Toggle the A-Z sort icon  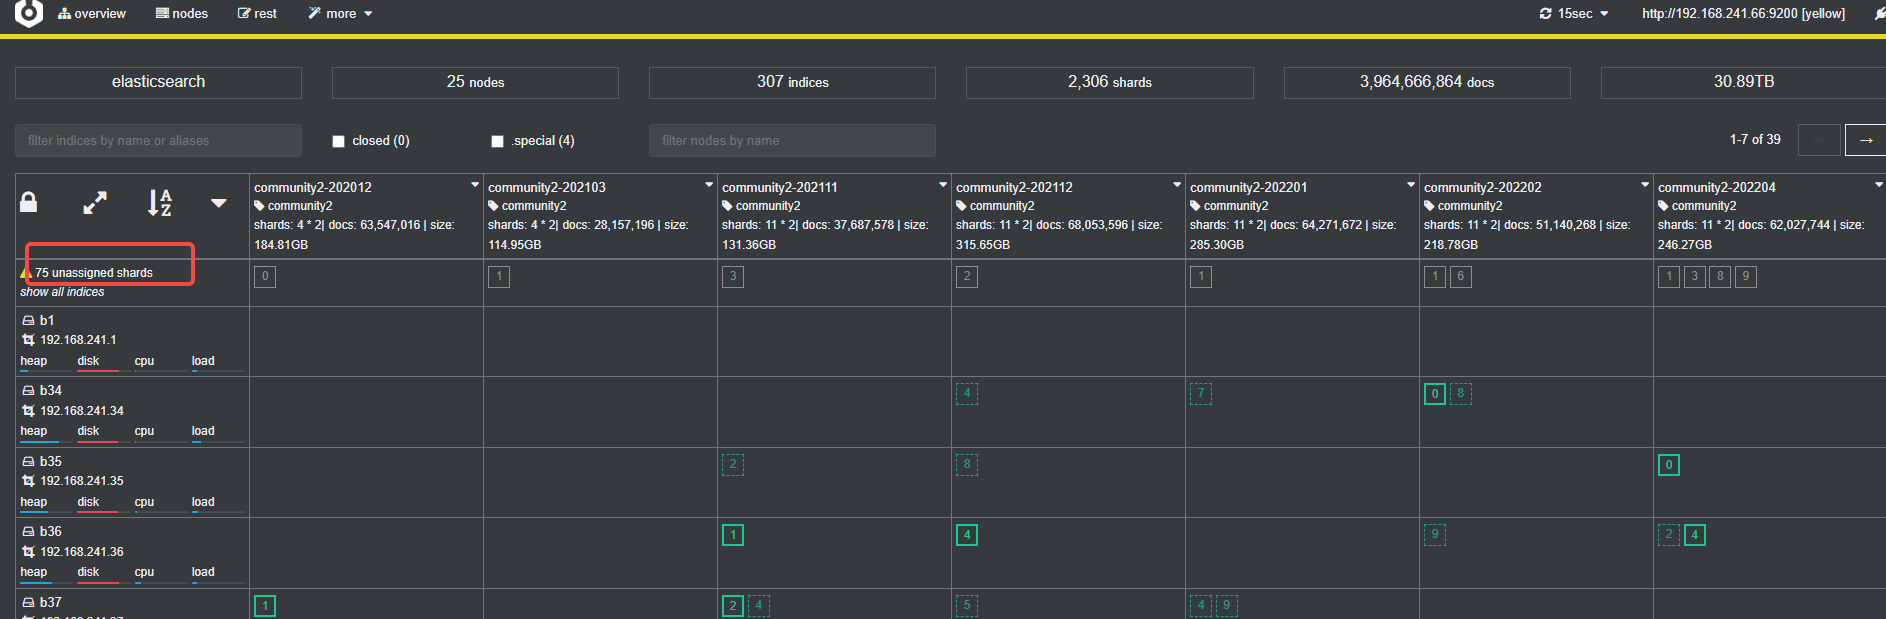(x=160, y=203)
